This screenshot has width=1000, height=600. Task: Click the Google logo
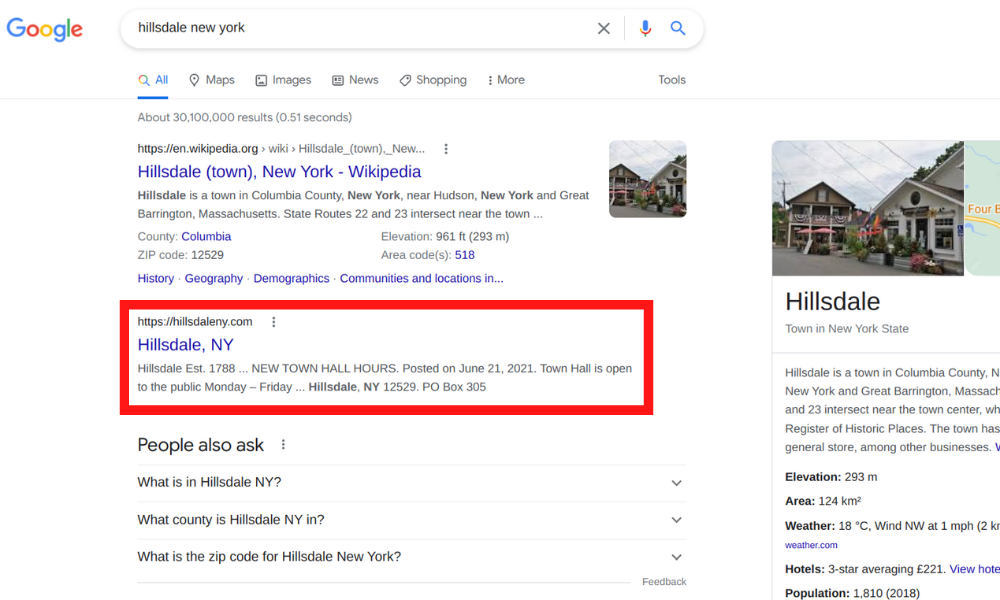[45, 29]
